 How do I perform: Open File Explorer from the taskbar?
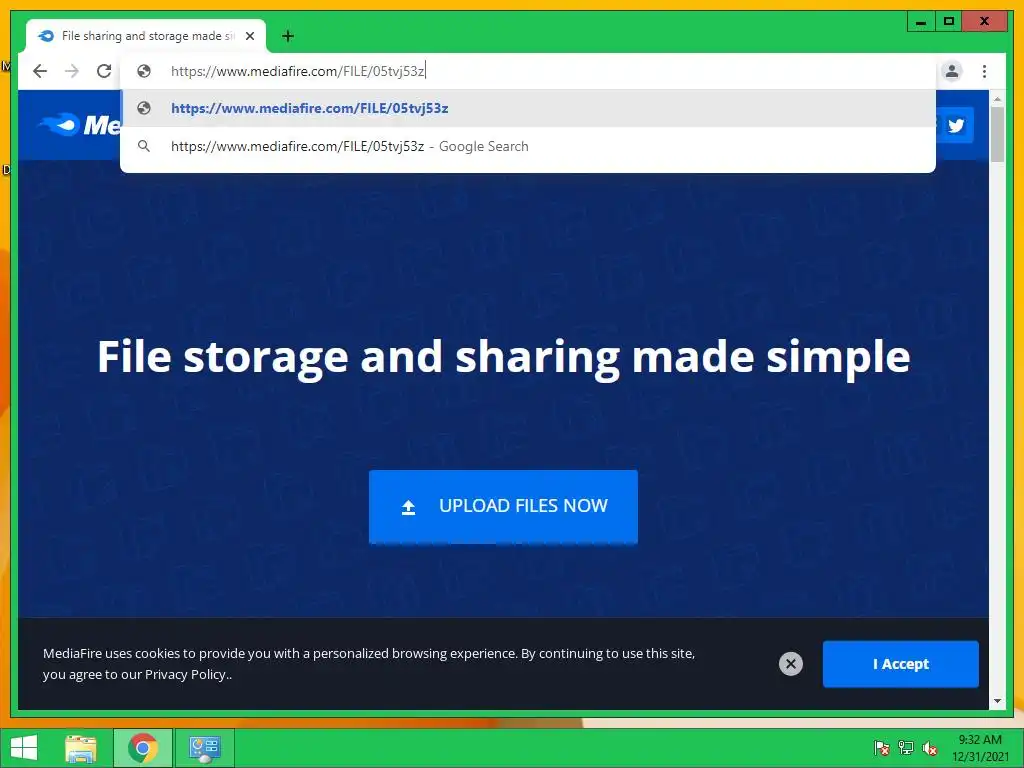pos(80,748)
